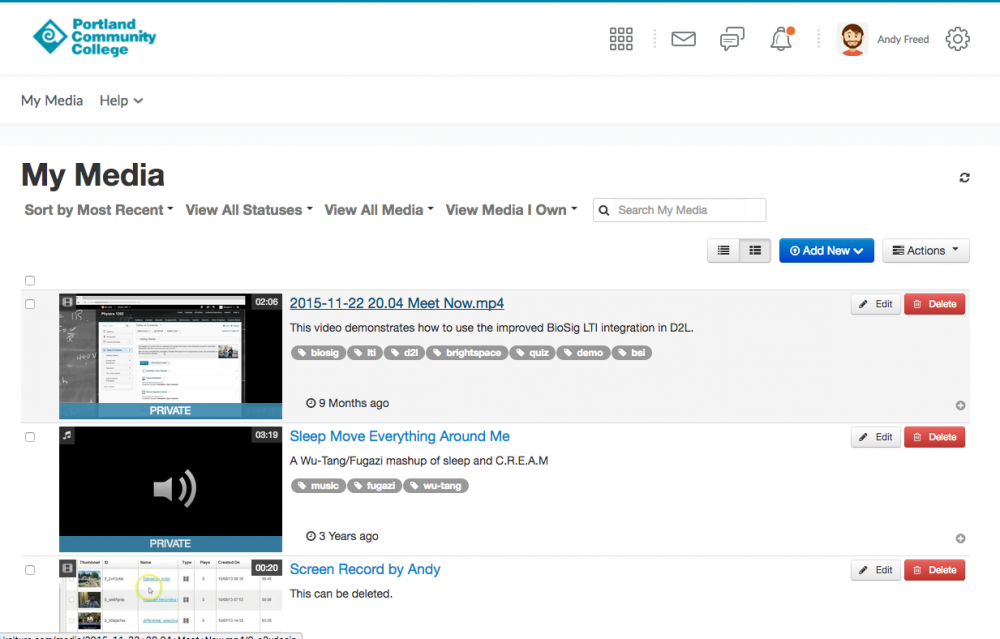
Task: Open the mail envelope icon
Action: pyautogui.click(x=683, y=39)
